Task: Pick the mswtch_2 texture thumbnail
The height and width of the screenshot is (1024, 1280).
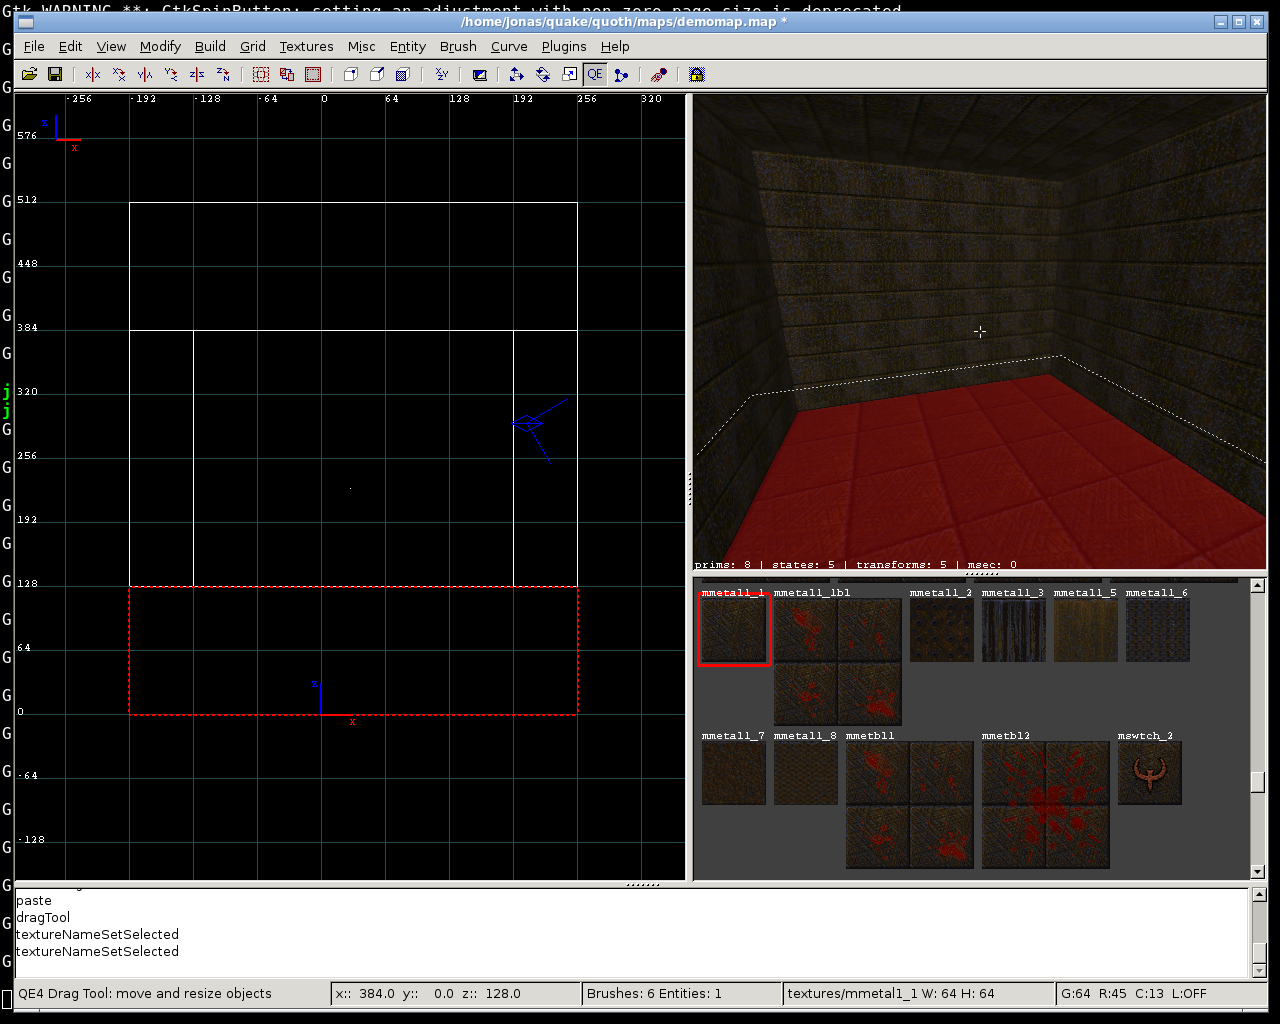Action: [1149, 773]
